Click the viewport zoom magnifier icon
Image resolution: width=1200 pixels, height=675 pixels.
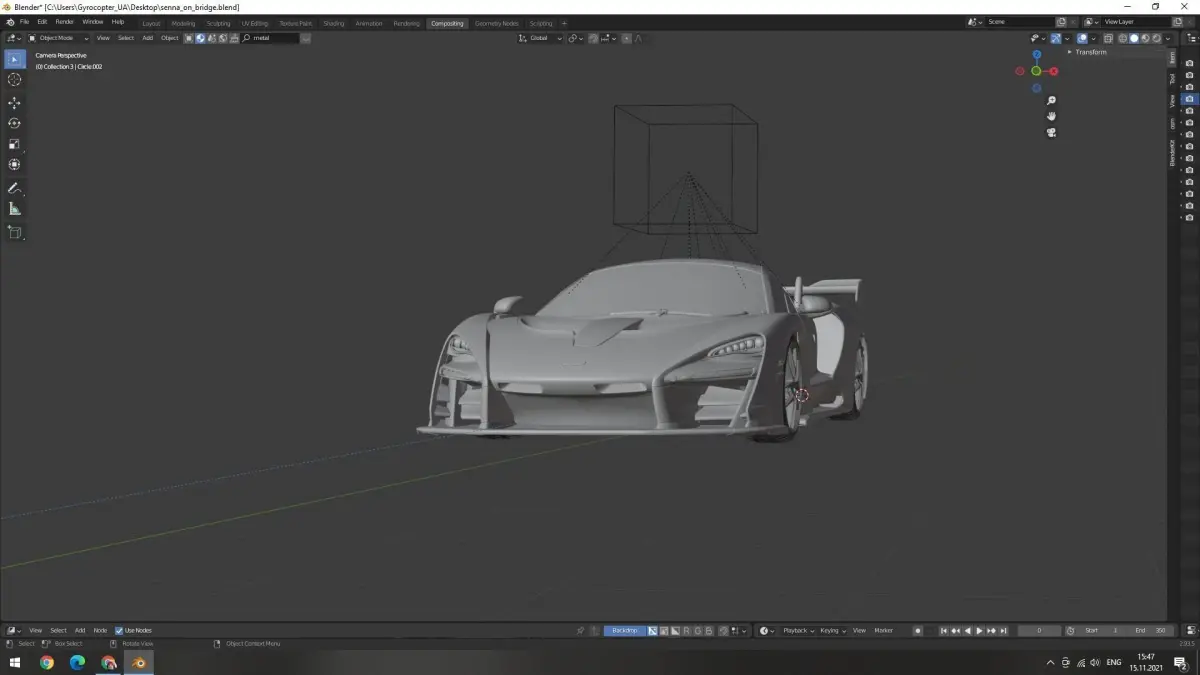click(1051, 101)
